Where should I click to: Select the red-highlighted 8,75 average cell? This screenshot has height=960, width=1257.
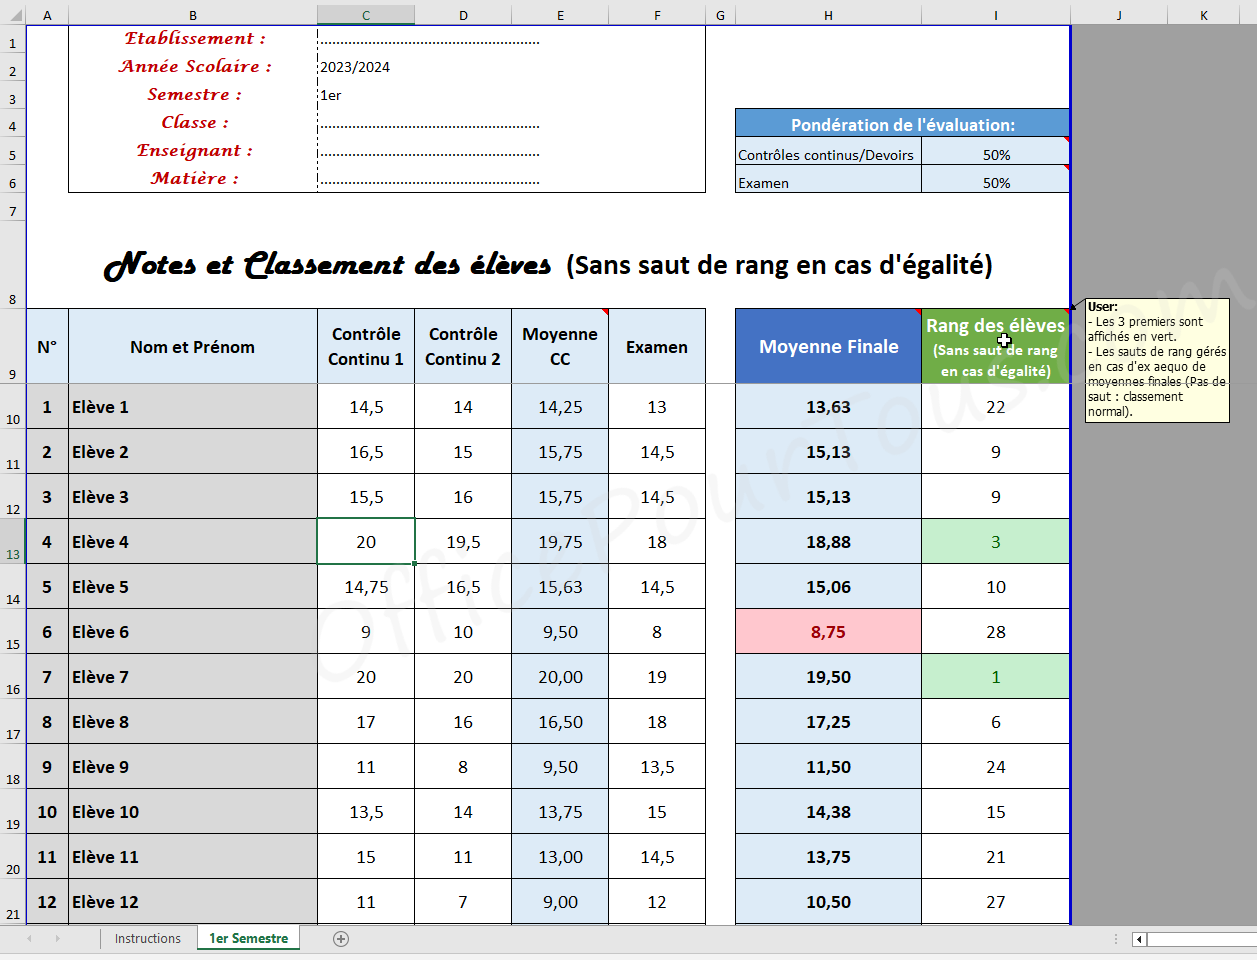click(828, 632)
